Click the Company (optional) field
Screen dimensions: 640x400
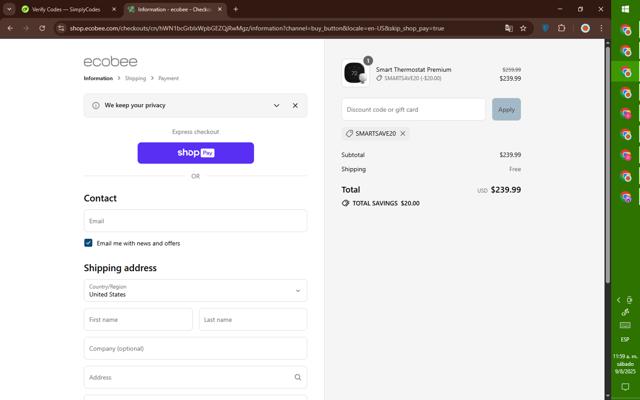[x=196, y=349]
